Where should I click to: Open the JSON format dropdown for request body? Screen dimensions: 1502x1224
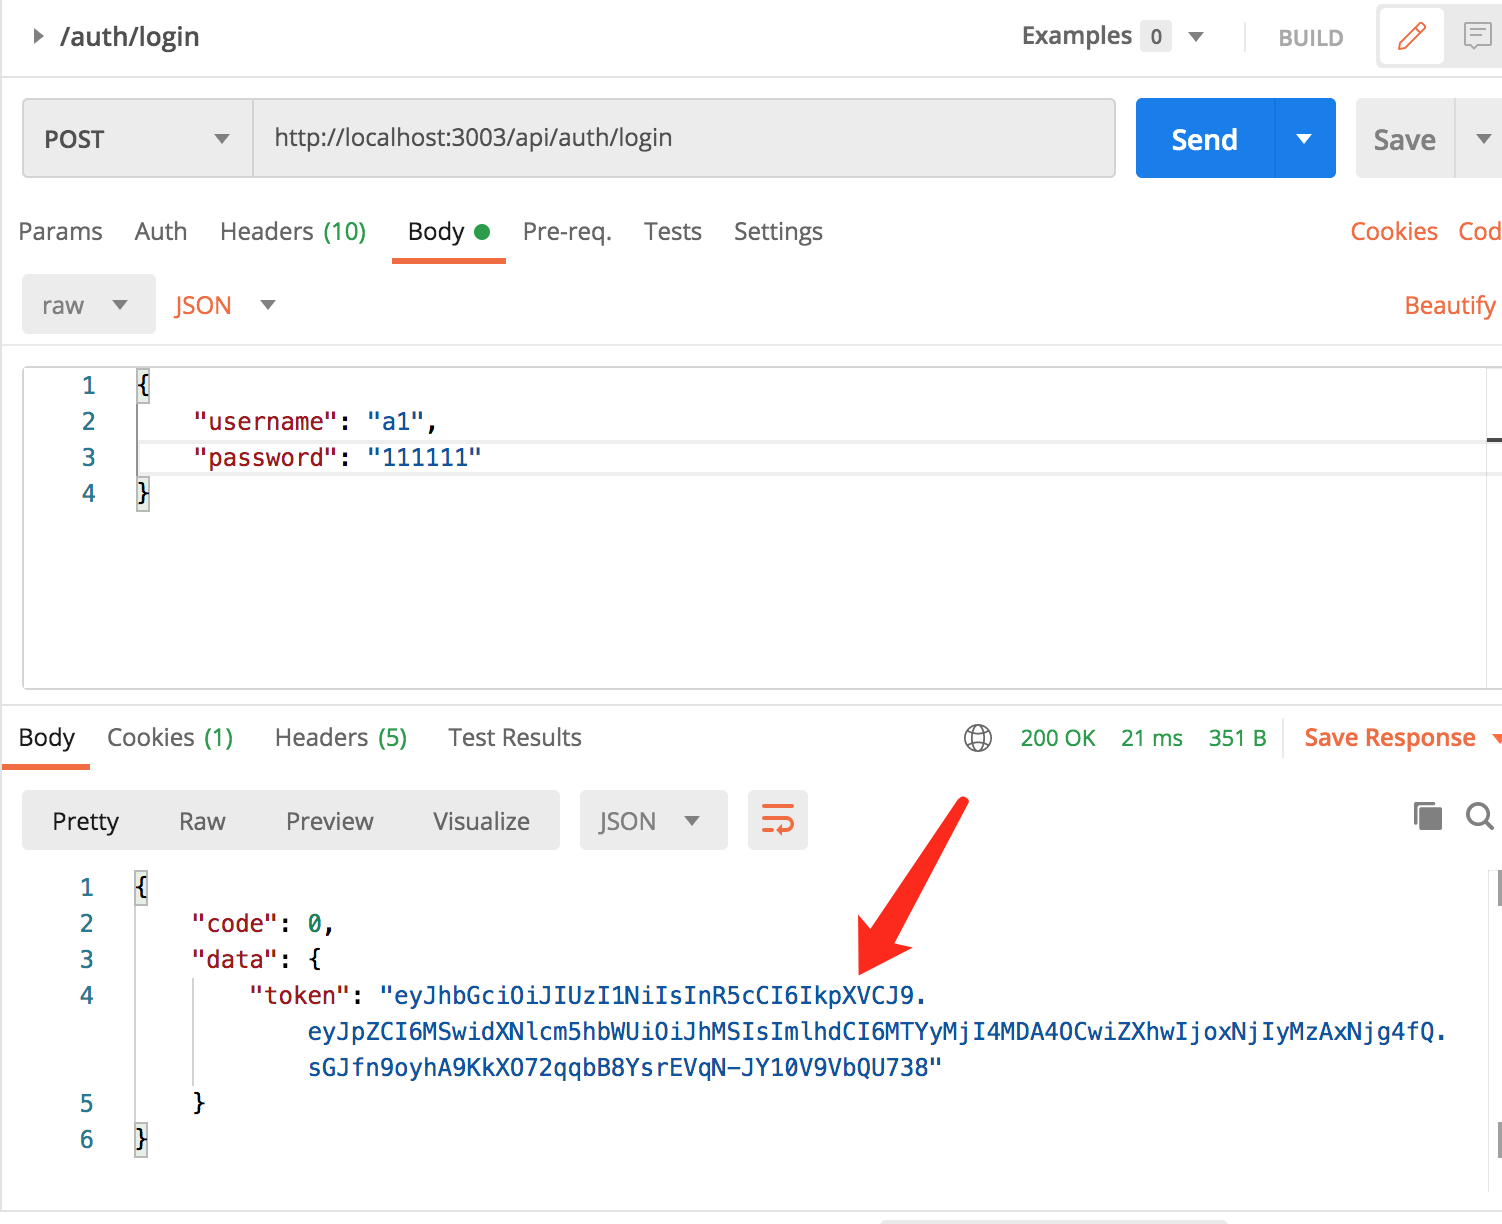[x=224, y=305]
